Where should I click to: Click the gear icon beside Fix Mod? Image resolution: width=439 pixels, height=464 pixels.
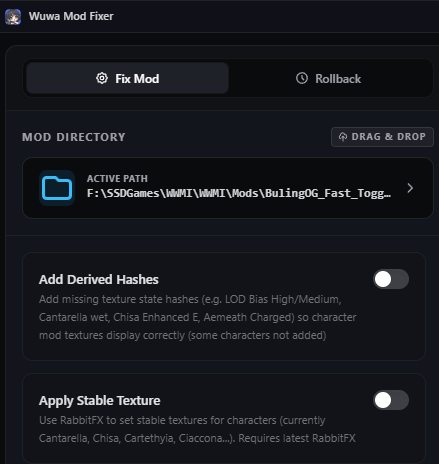[x=102, y=78]
